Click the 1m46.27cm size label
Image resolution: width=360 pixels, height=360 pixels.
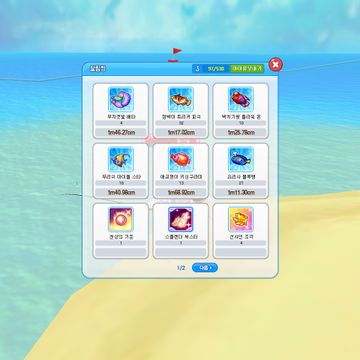pyautogui.click(x=121, y=132)
